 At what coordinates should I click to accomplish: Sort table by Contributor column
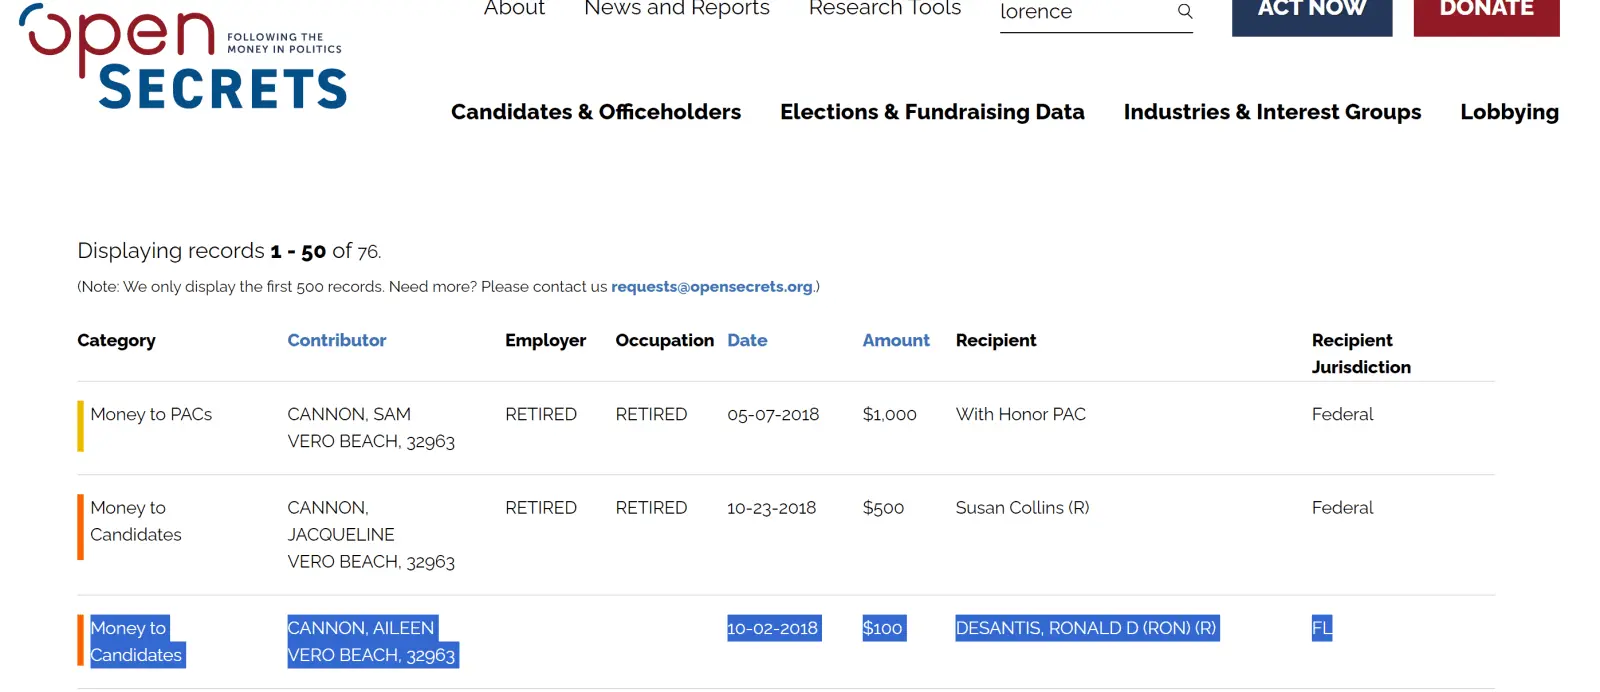coord(336,340)
